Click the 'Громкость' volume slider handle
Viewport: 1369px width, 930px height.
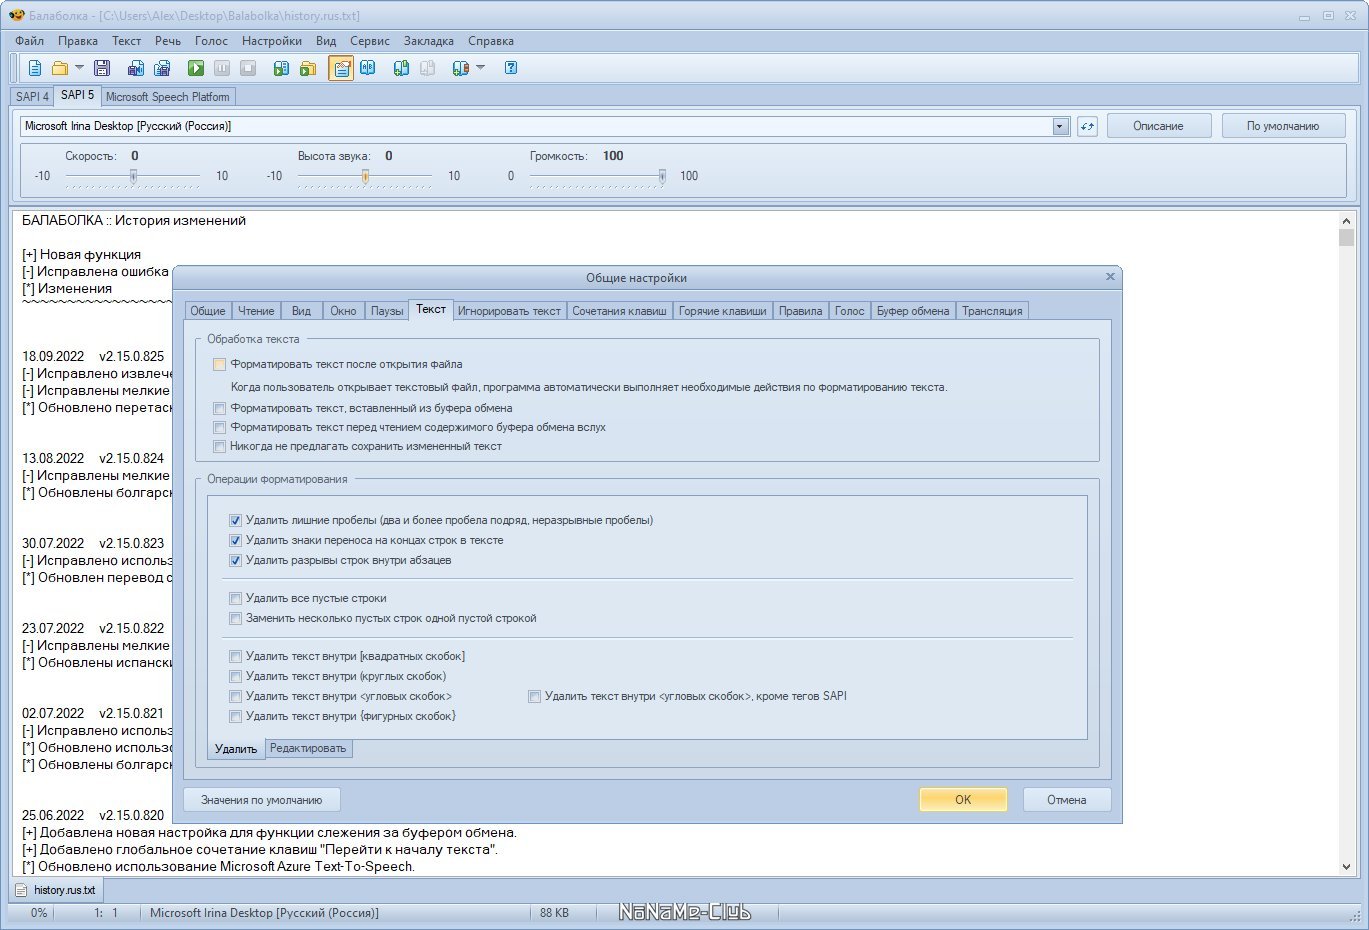tap(662, 176)
